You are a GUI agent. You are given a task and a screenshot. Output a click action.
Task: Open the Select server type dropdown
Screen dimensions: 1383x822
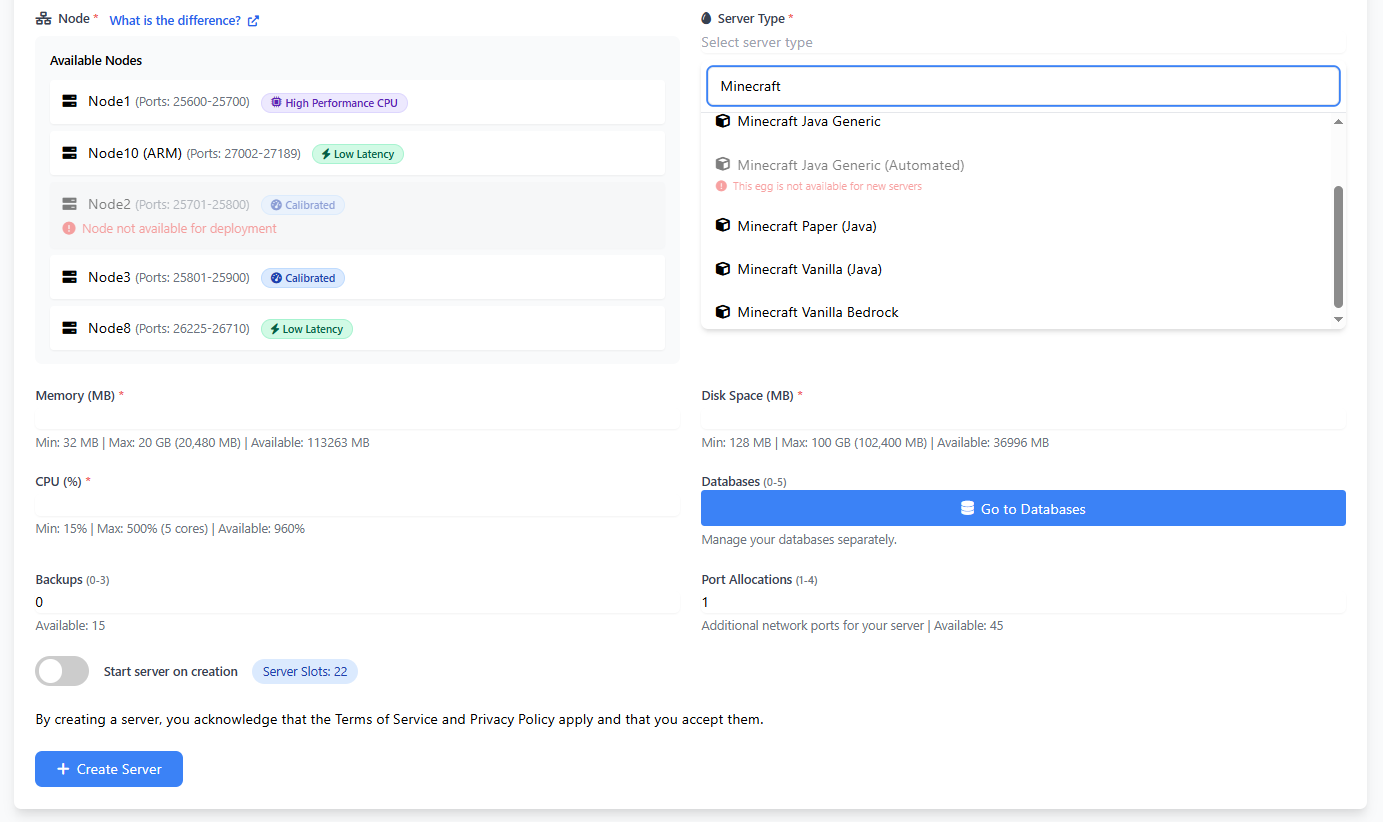tap(1023, 43)
